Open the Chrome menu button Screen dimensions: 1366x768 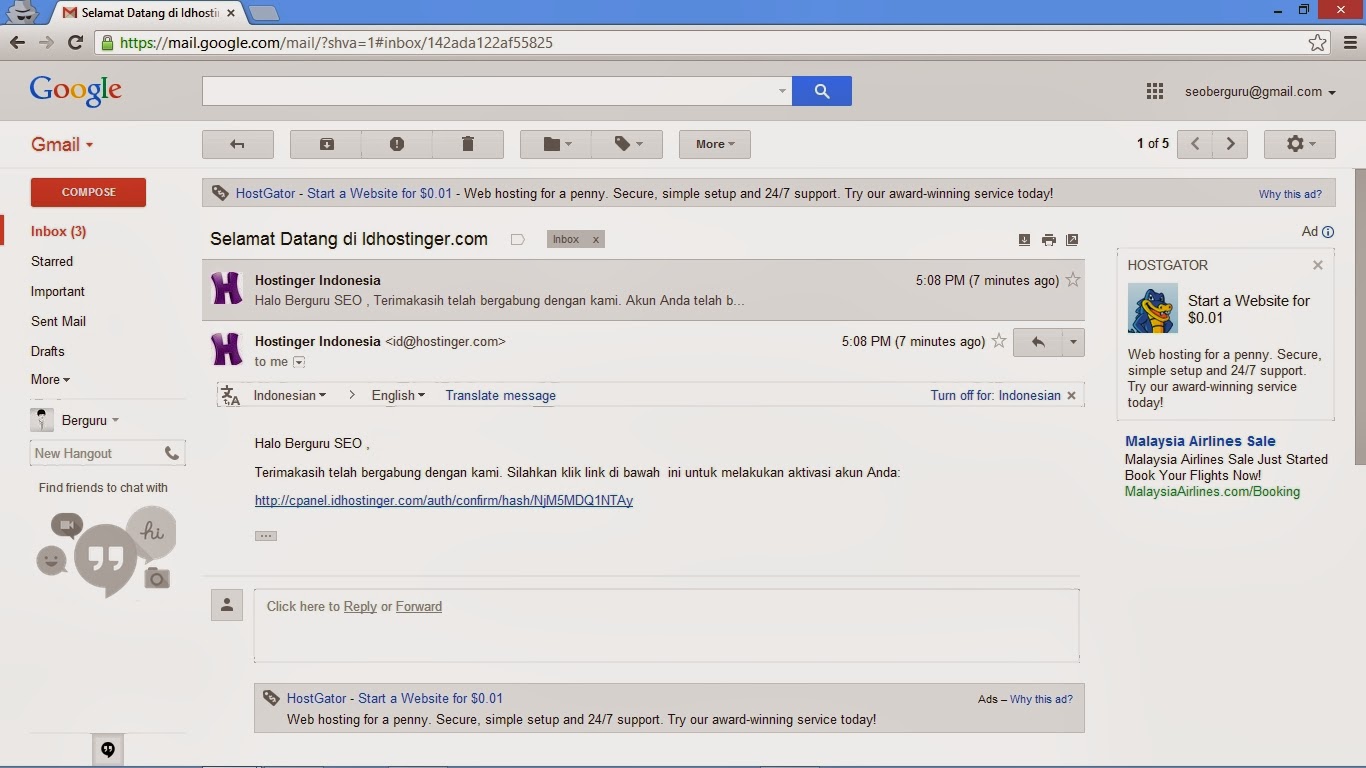click(1349, 42)
